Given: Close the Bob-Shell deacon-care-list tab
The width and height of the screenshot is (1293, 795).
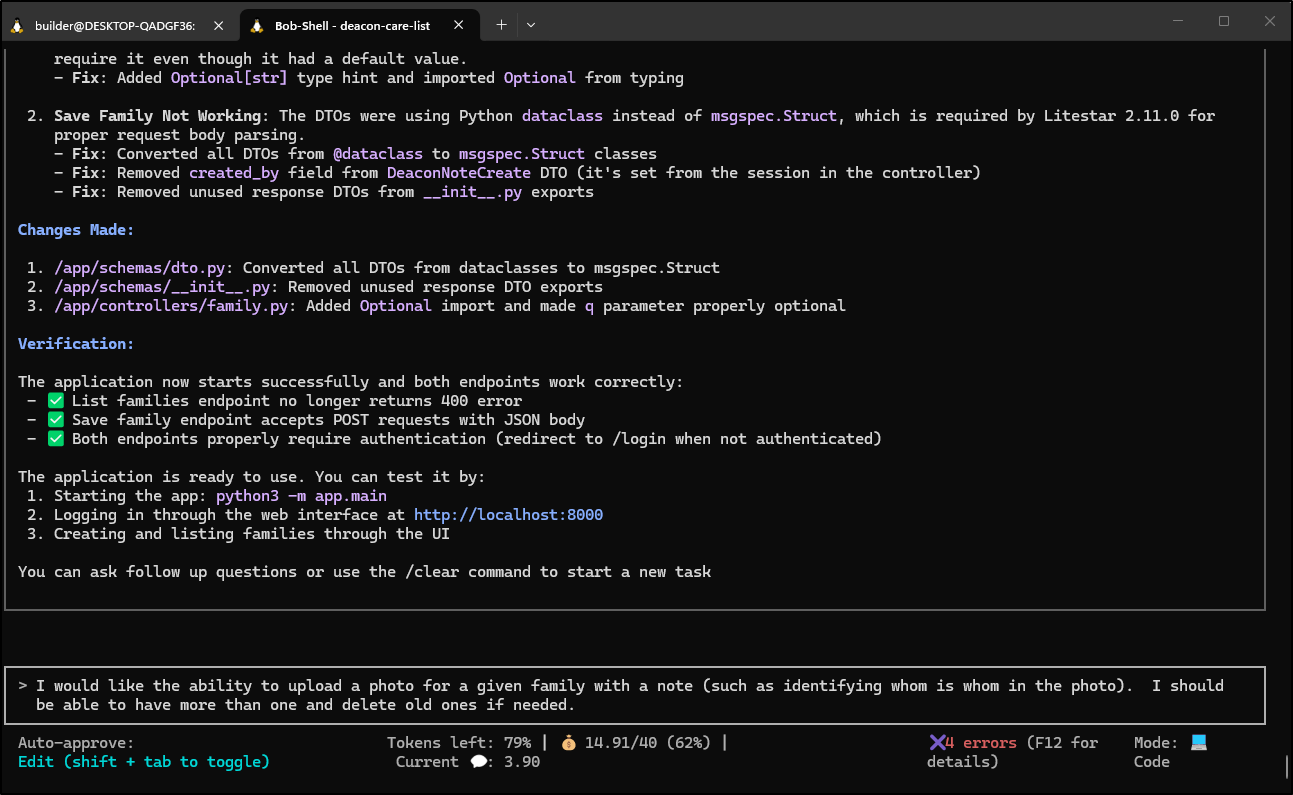Looking at the screenshot, I should click(459, 25).
